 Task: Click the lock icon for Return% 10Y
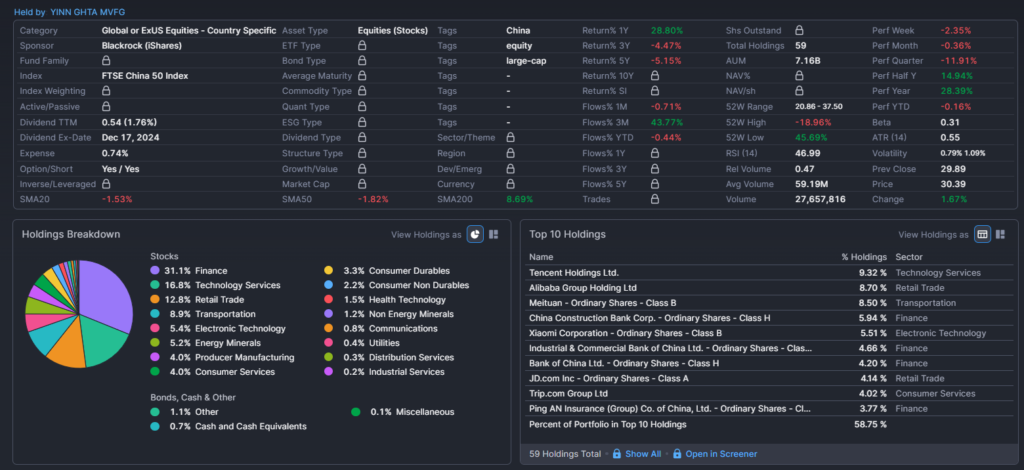click(x=655, y=76)
